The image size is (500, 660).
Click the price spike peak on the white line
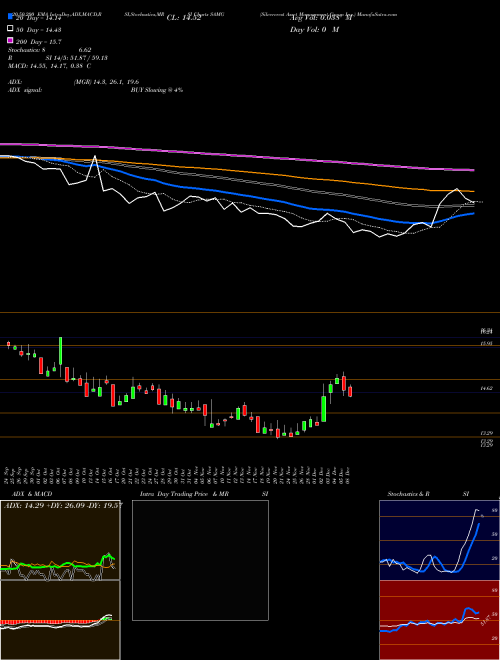coord(95,157)
